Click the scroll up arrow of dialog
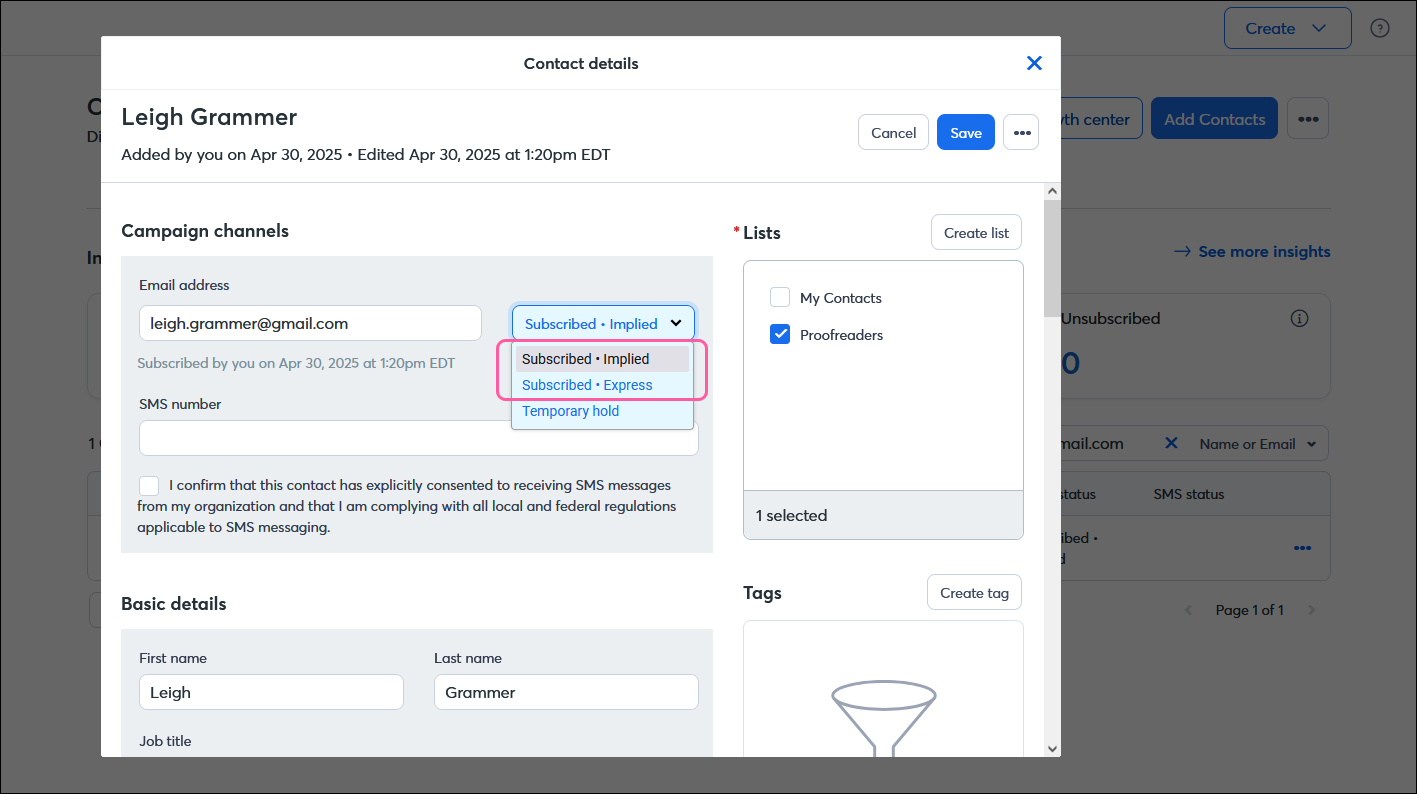The image size is (1417, 794). (1052, 190)
